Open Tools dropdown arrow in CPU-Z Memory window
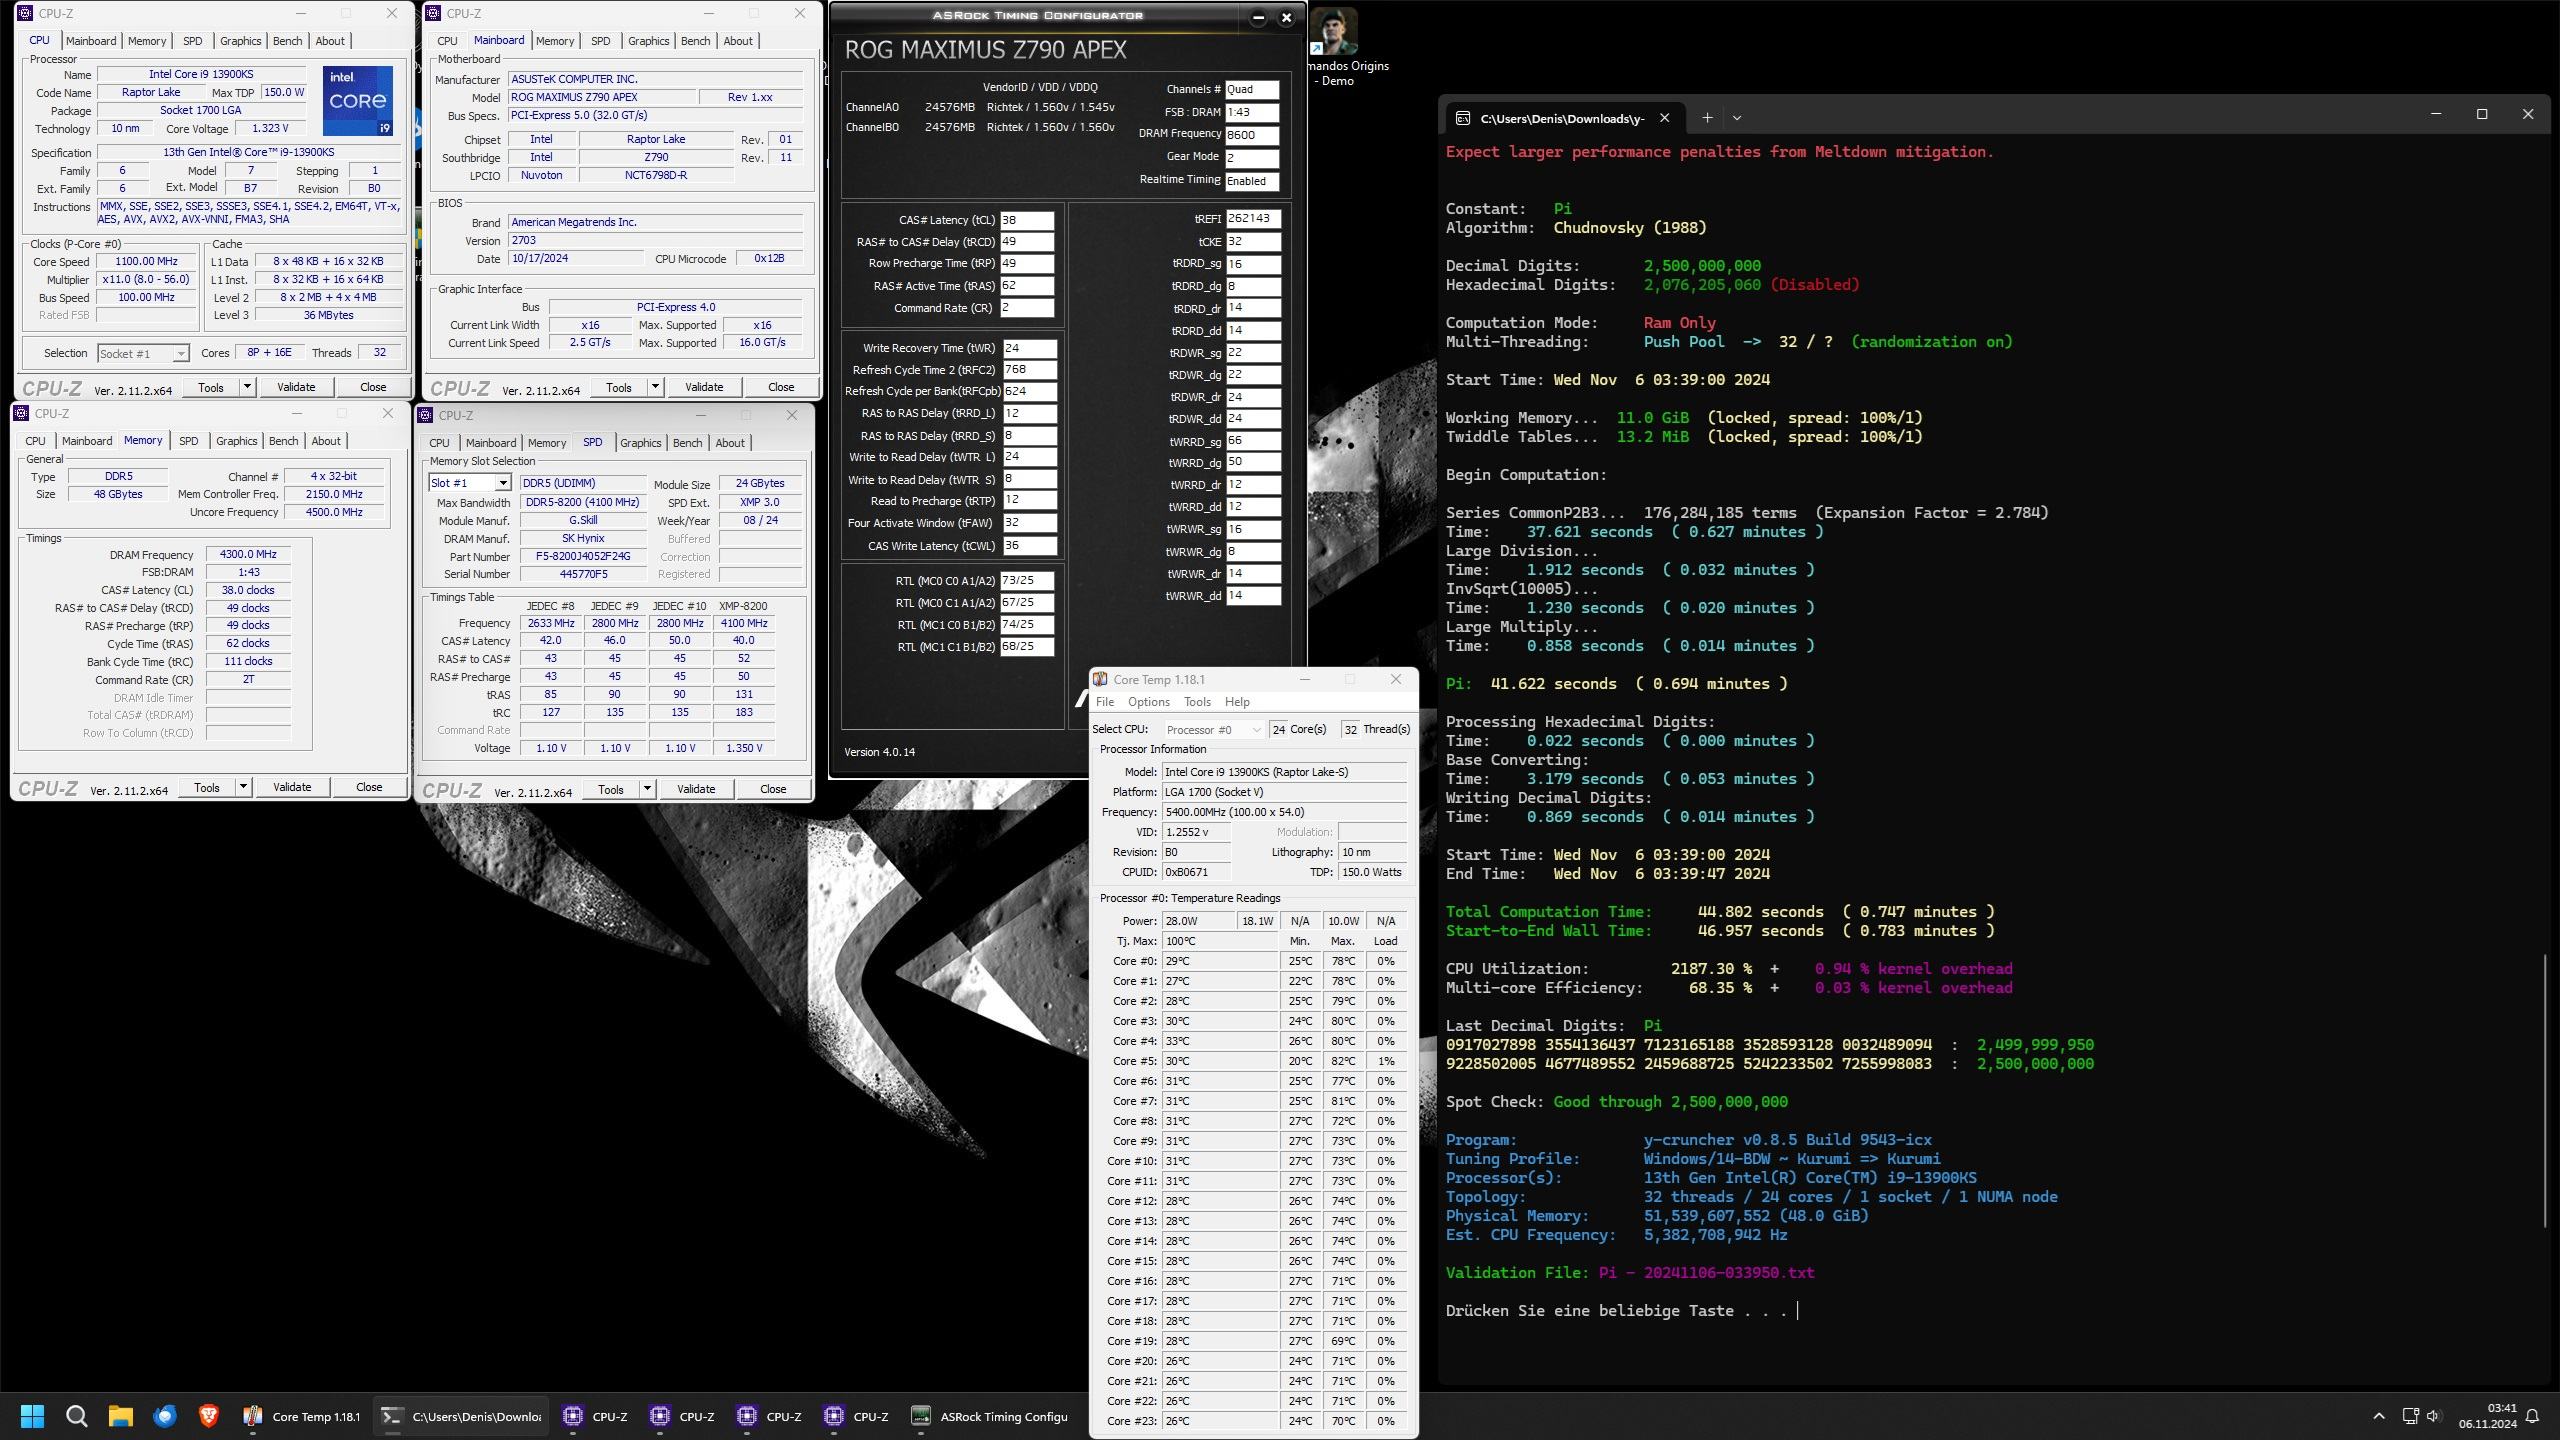This screenshot has height=1440, width=2560. point(243,787)
